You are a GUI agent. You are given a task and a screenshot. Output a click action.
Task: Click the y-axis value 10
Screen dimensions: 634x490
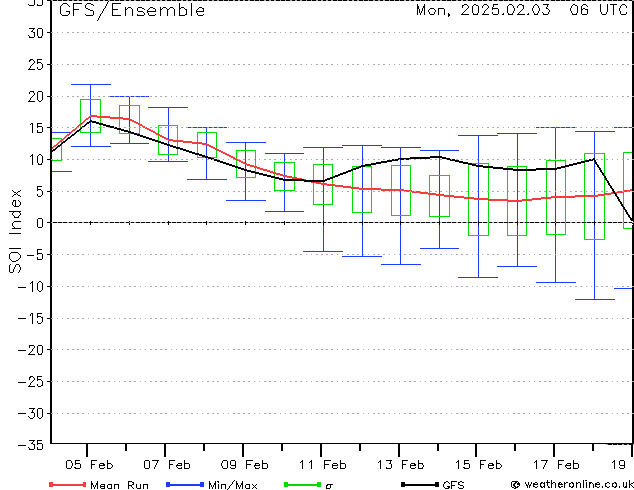35,160
